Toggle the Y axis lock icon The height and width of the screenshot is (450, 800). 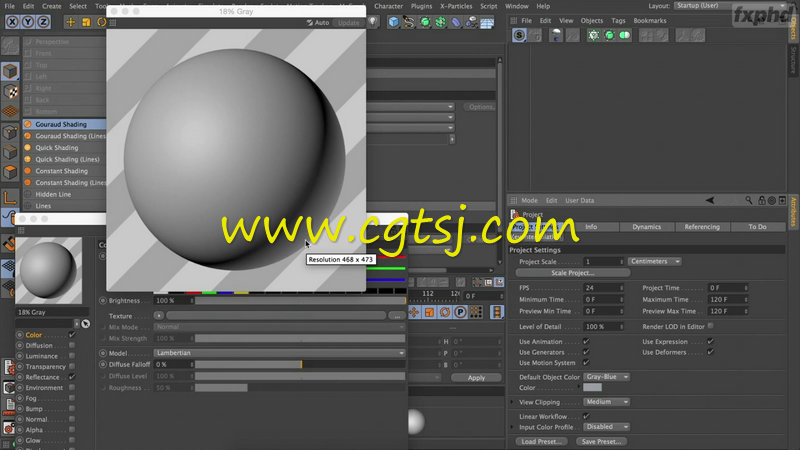coord(28,21)
